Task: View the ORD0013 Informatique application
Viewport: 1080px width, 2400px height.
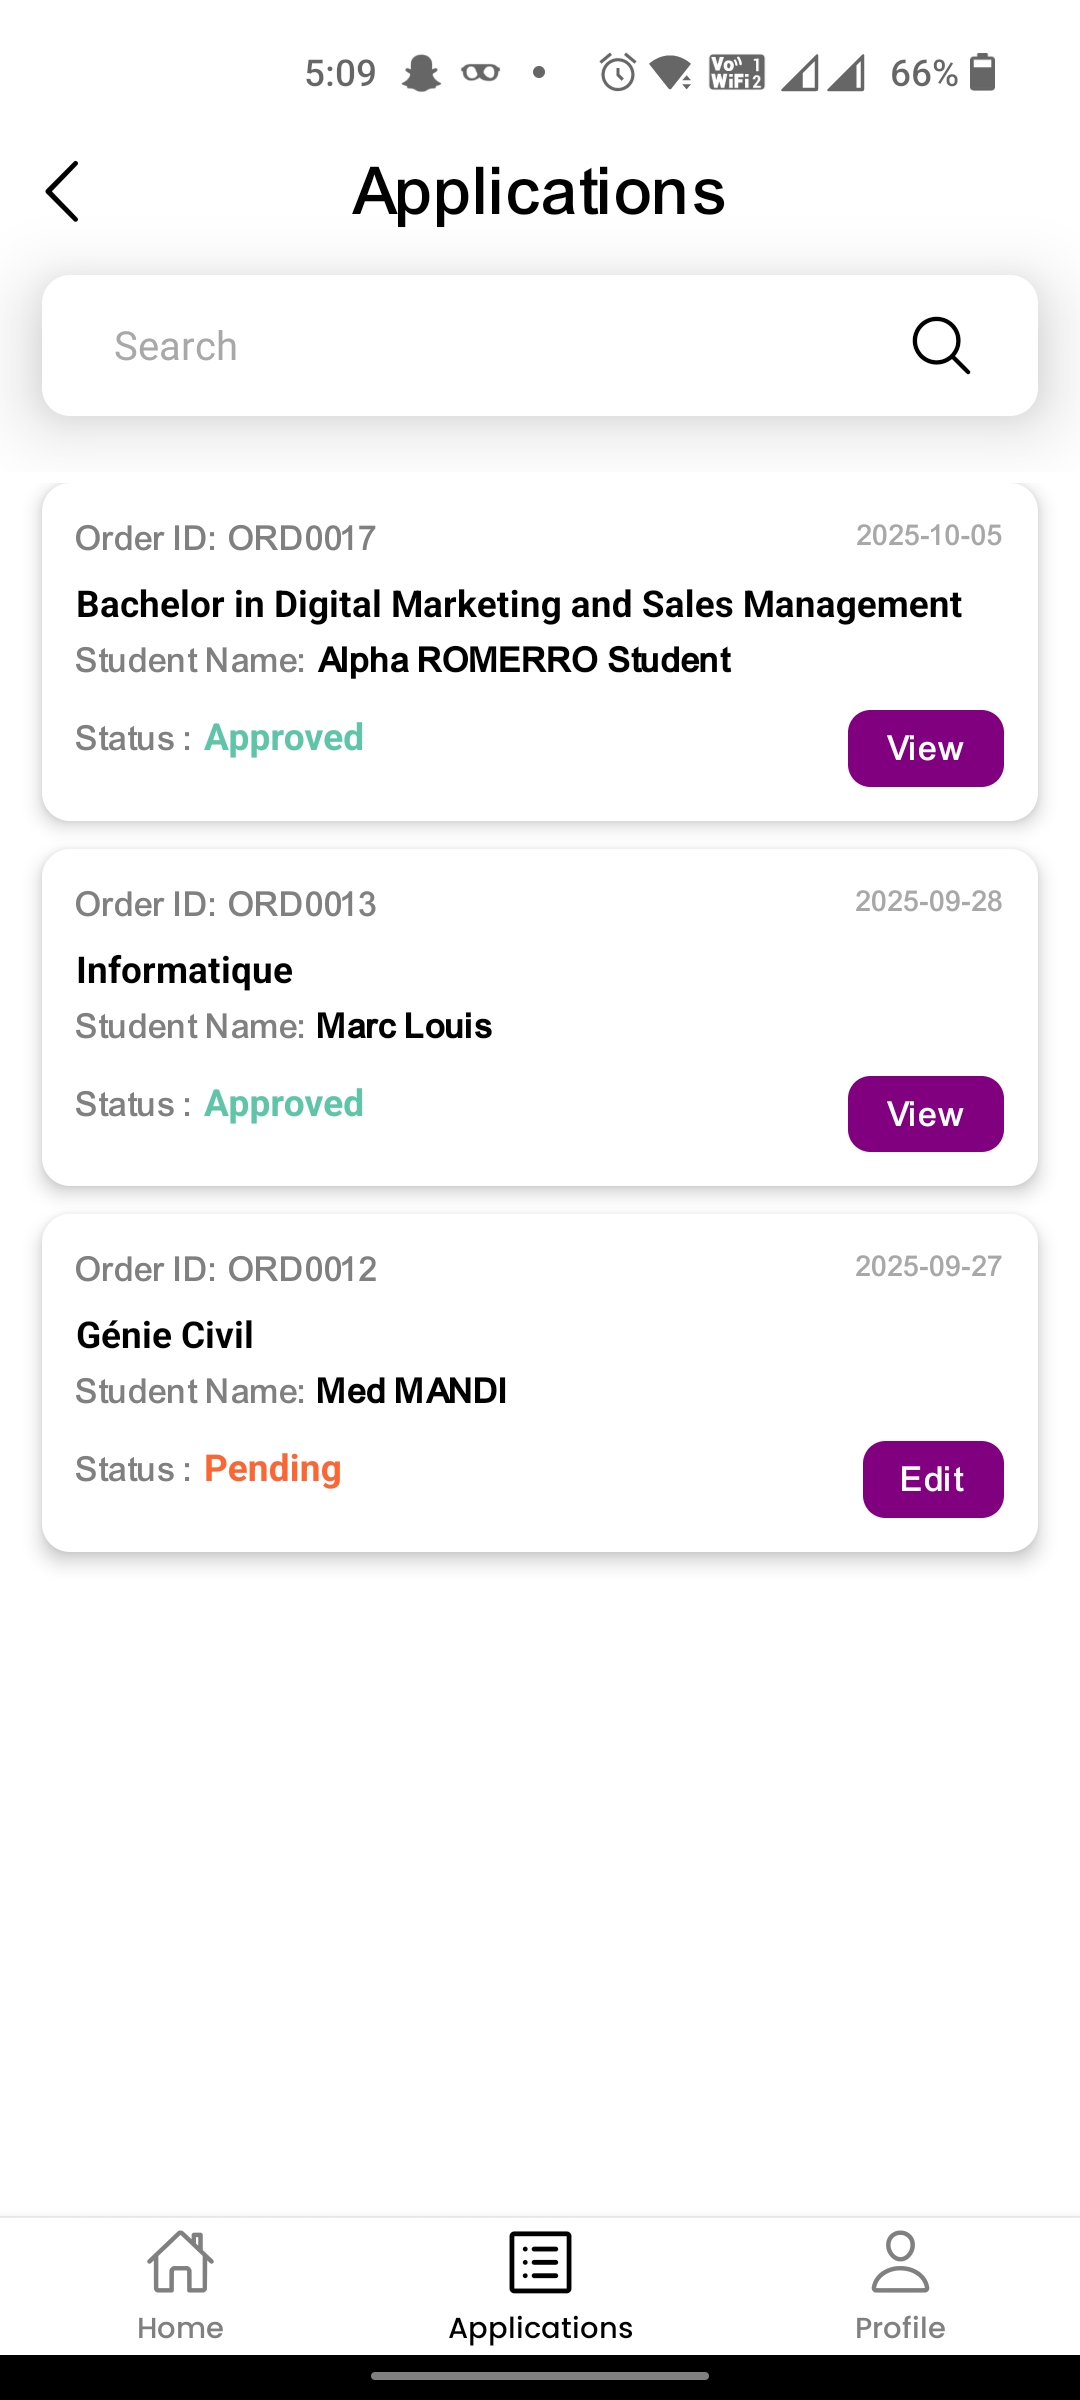Action: [925, 1114]
